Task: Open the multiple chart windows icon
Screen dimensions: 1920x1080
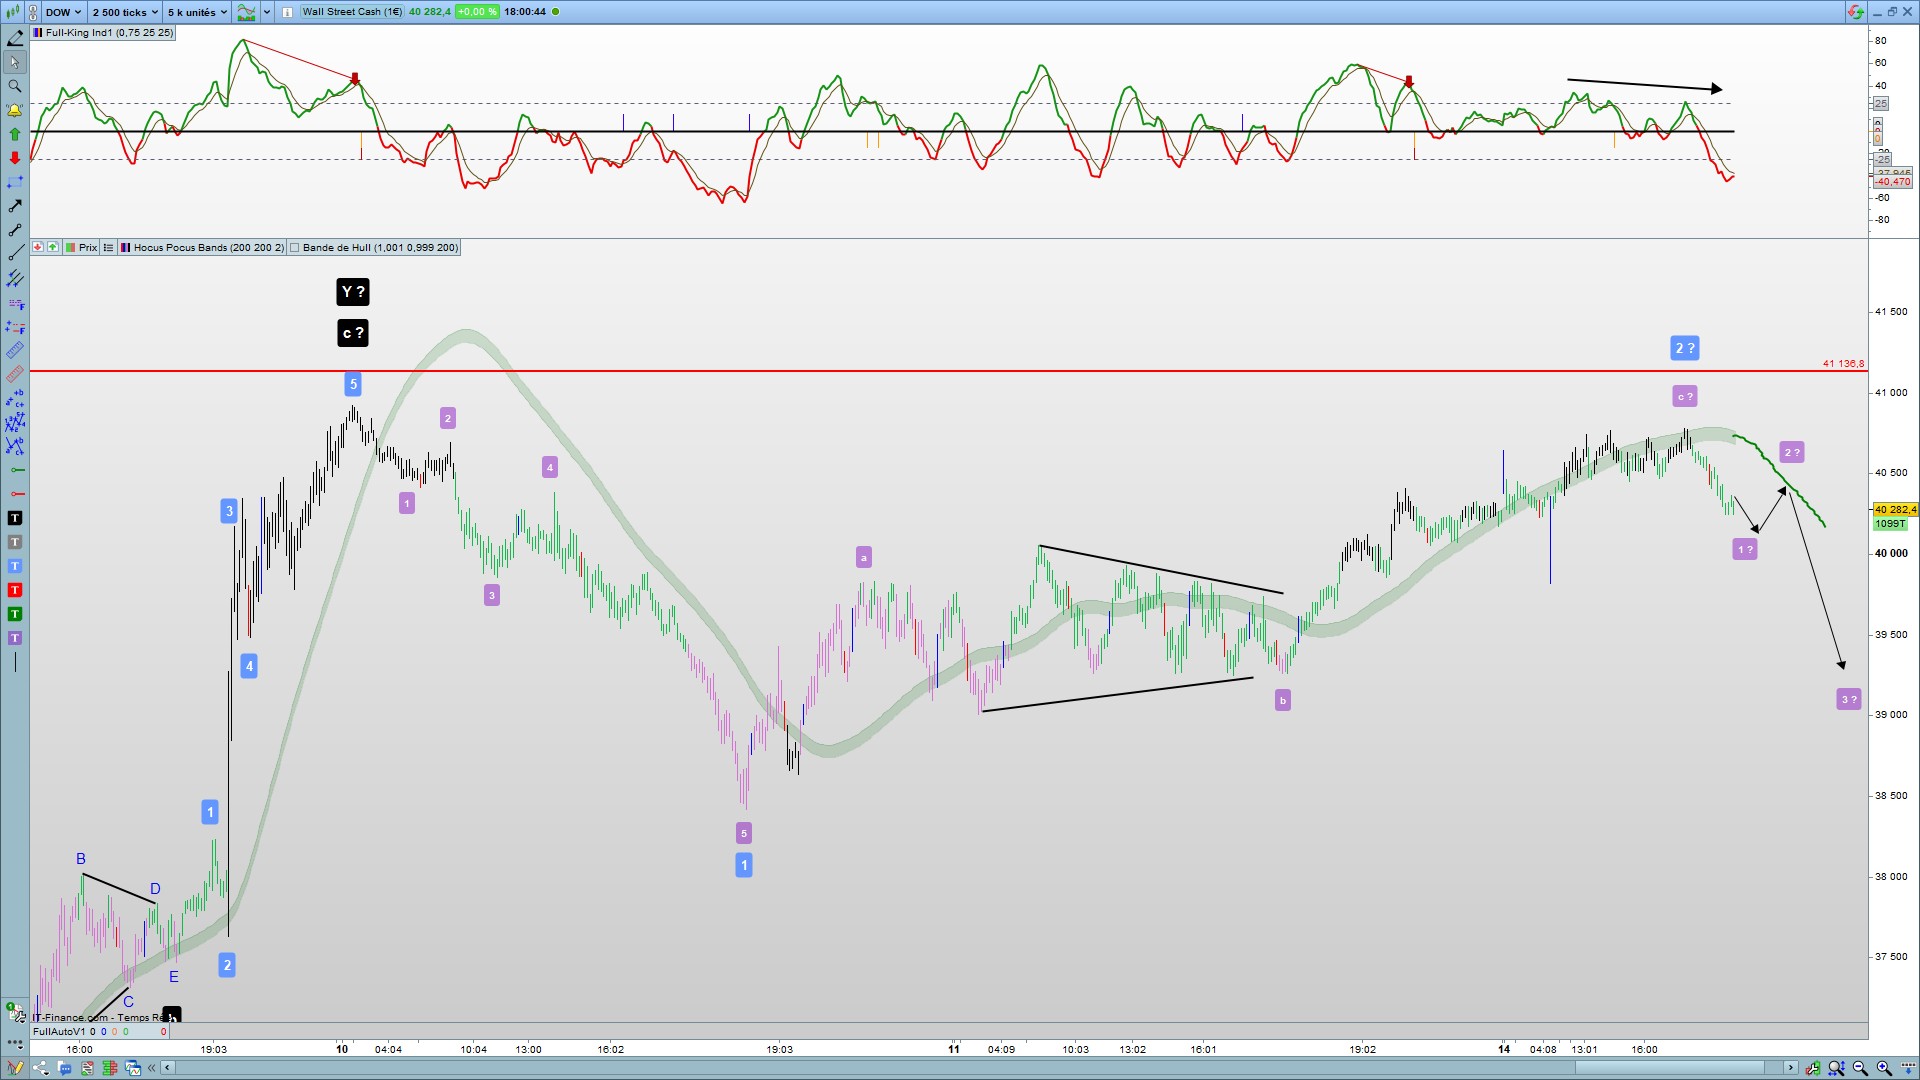Action: [133, 1068]
